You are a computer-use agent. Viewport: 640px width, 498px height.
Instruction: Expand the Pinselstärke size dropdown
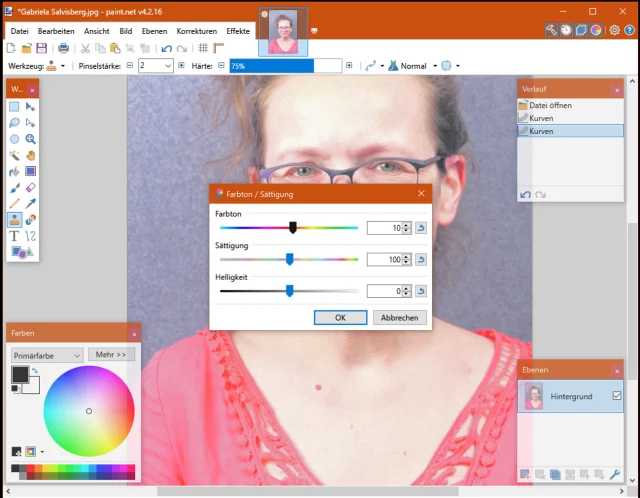pyautogui.click(x=167, y=66)
